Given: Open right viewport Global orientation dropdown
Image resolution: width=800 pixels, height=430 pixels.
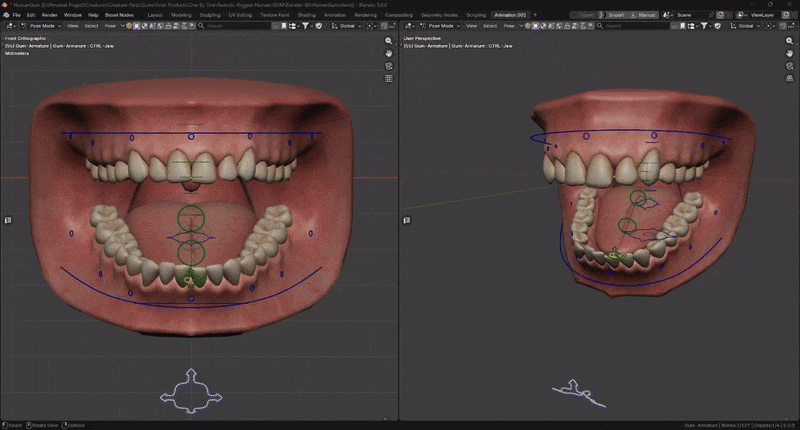Looking at the screenshot, I should tap(745, 26).
